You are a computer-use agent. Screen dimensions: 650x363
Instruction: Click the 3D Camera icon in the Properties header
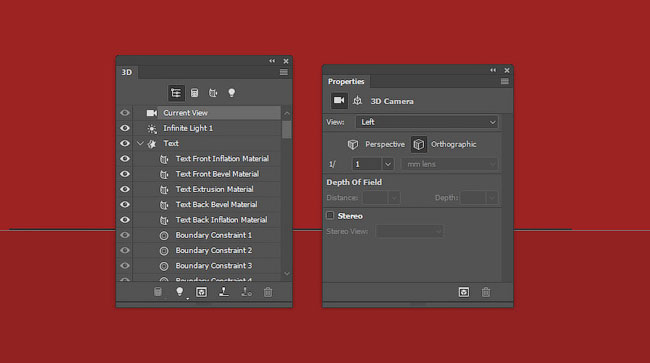click(339, 101)
